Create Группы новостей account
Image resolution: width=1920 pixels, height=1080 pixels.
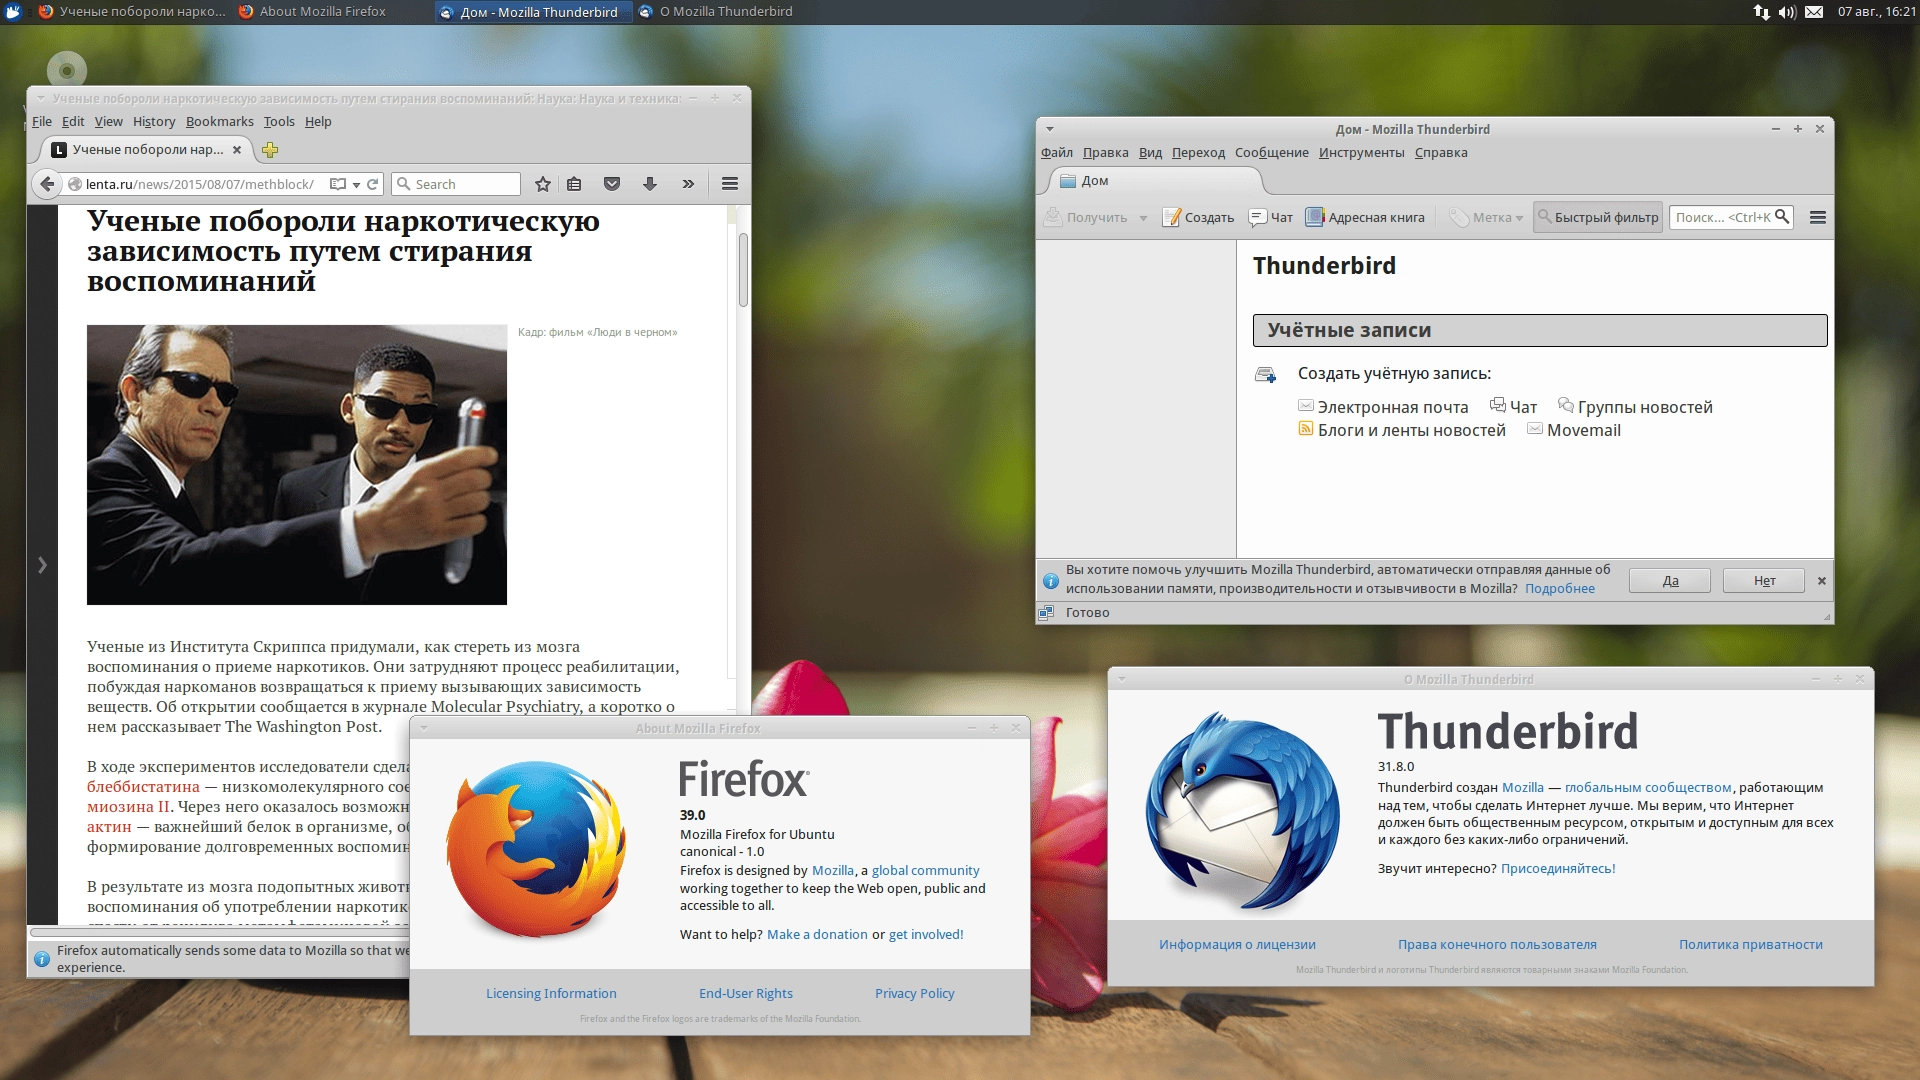tap(1636, 407)
